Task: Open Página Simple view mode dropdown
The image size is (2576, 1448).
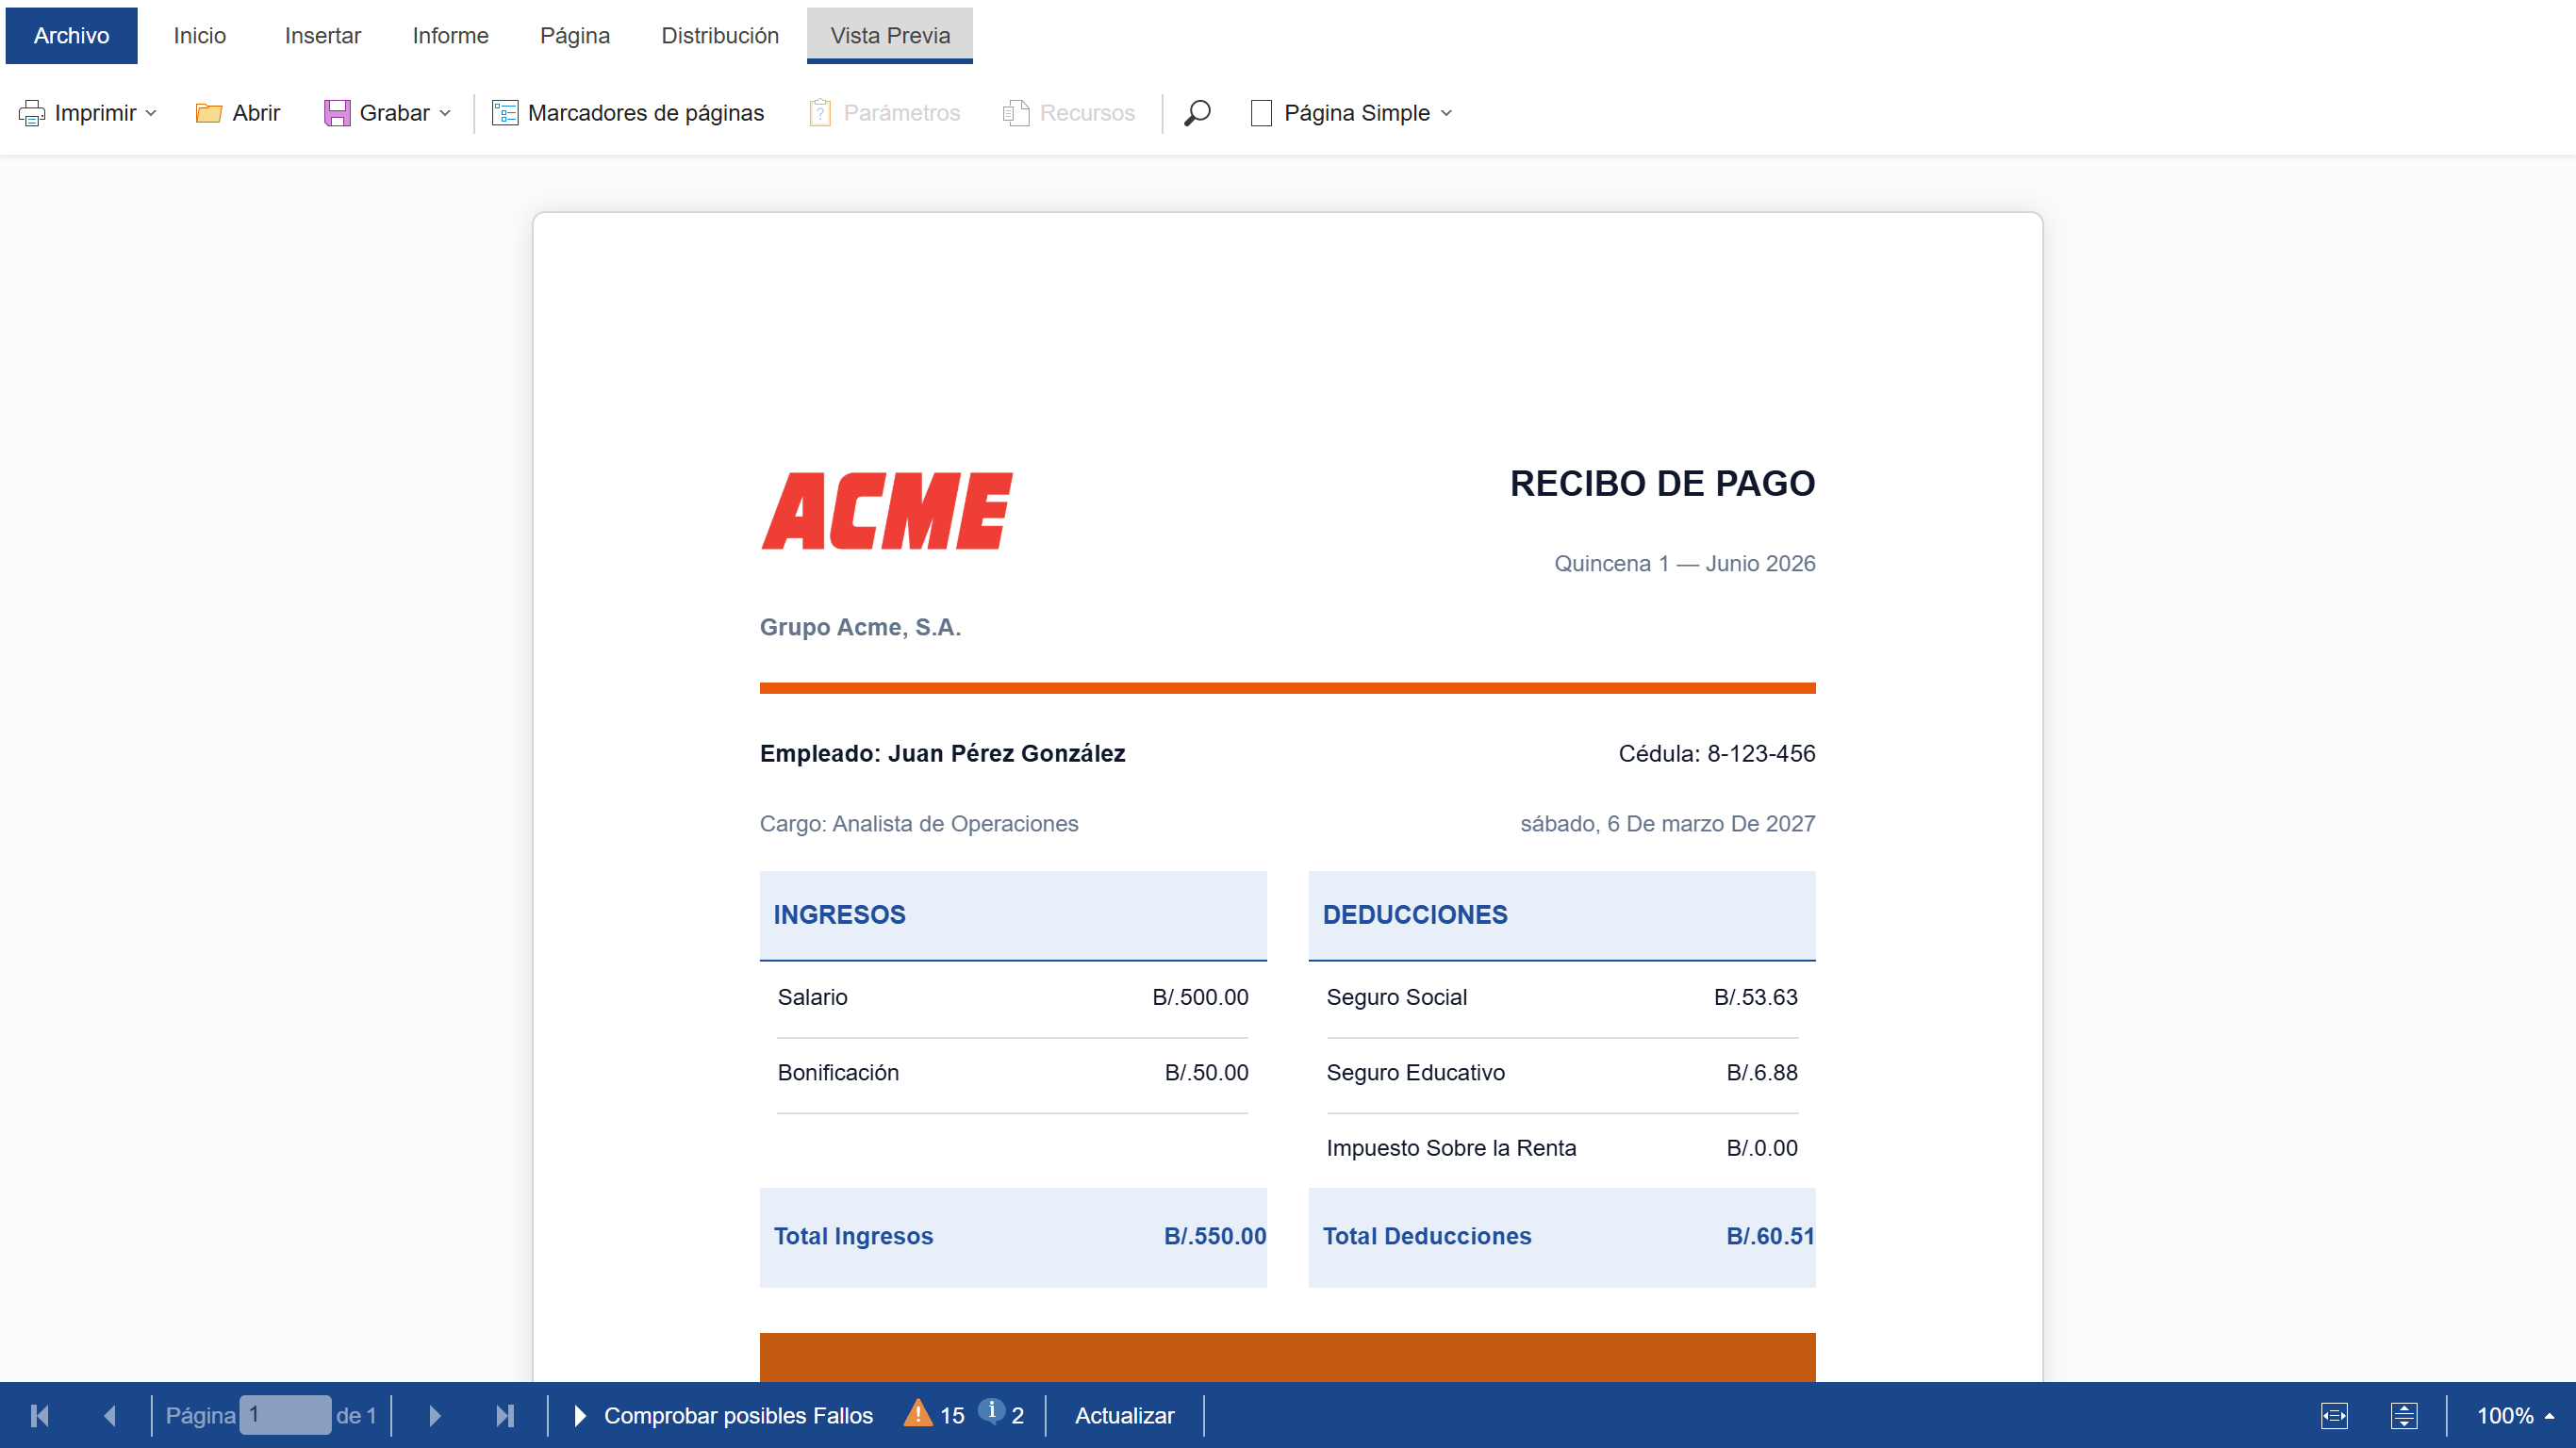Action: [x=1446, y=113]
